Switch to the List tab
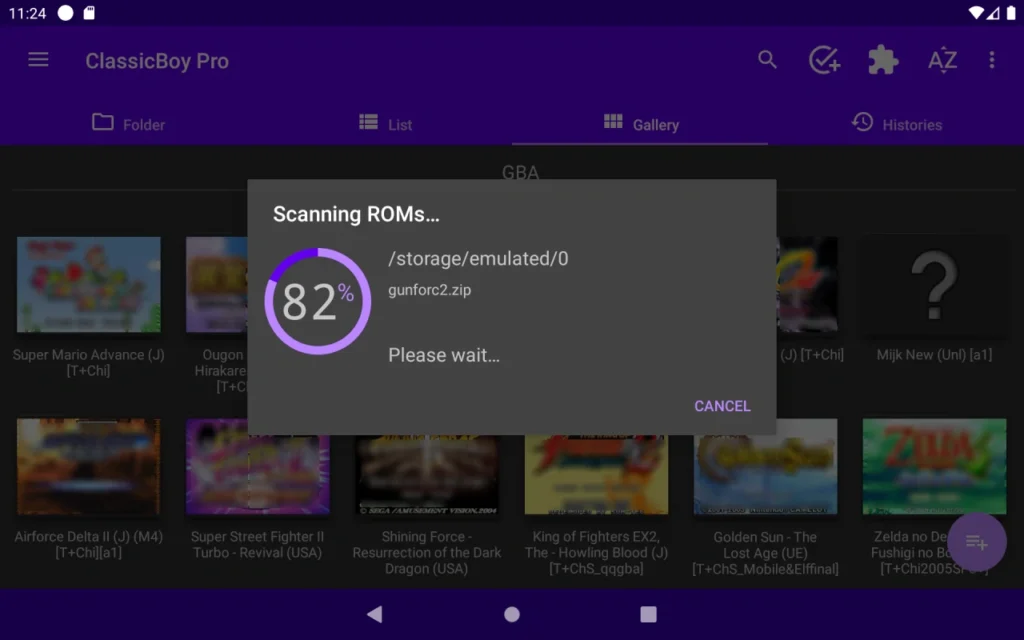The height and width of the screenshot is (640, 1024). coord(385,123)
